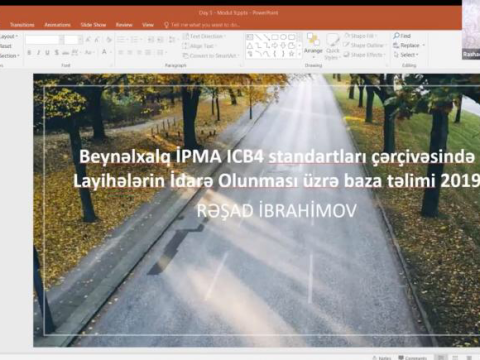Click the Reset slide button
This screenshot has width=480, height=360.
6,46
